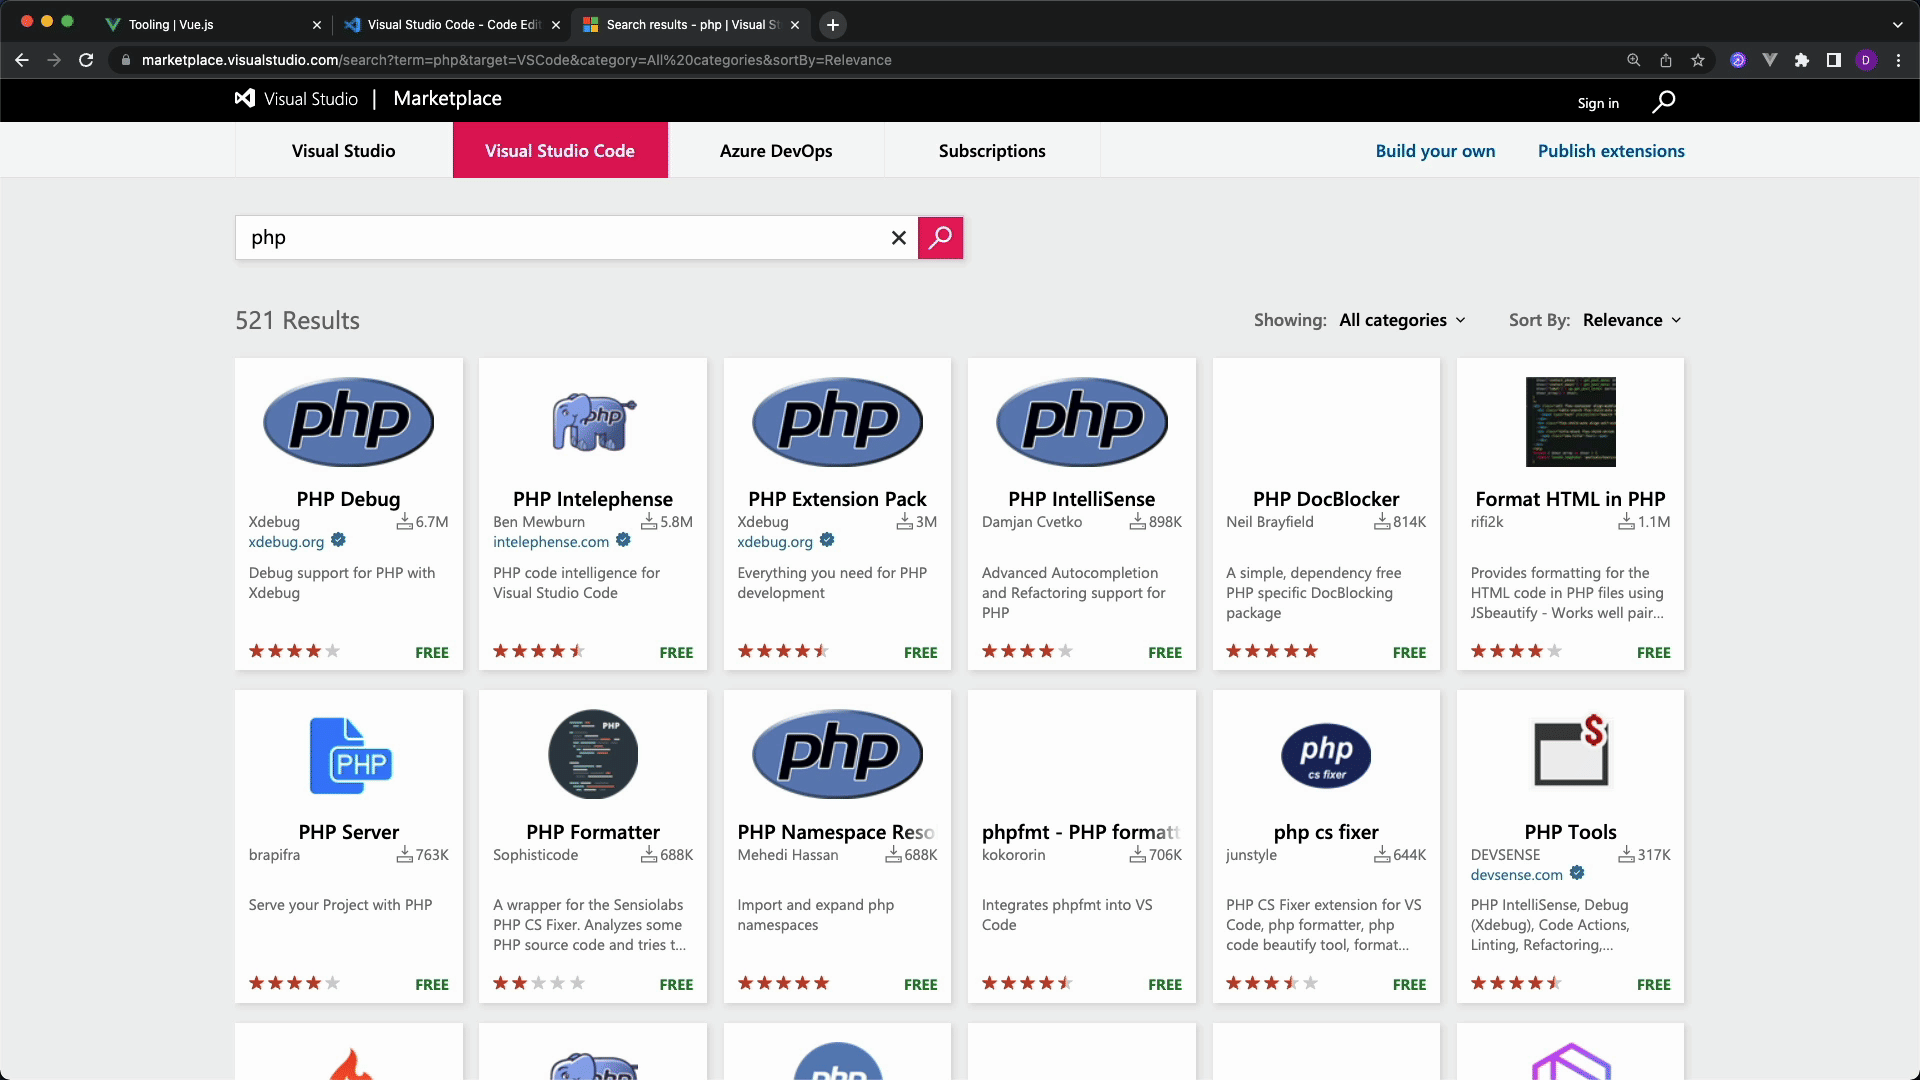Screen dimensions: 1920x1080
Task: Open the PHP Intelephense elephant logo
Action: [x=593, y=422]
